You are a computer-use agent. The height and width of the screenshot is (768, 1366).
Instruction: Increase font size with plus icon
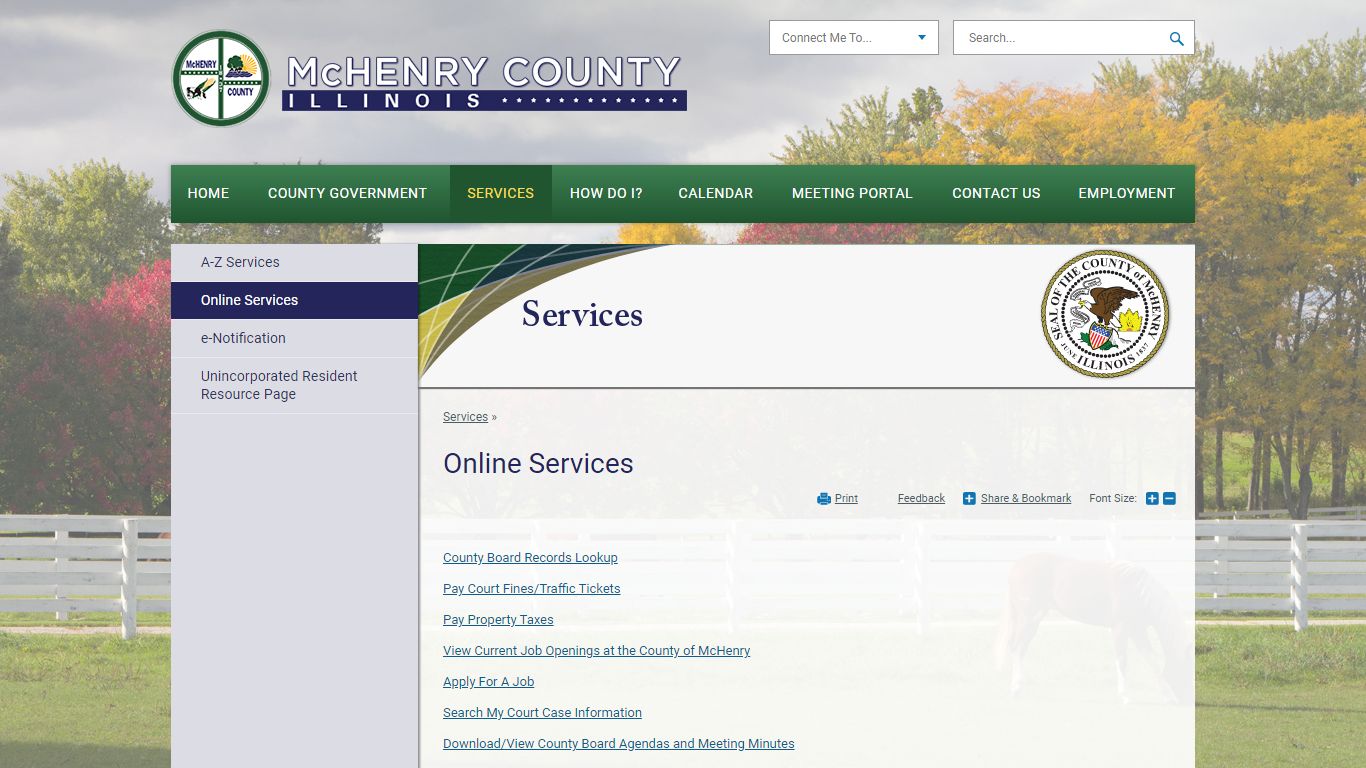(1152, 498)
